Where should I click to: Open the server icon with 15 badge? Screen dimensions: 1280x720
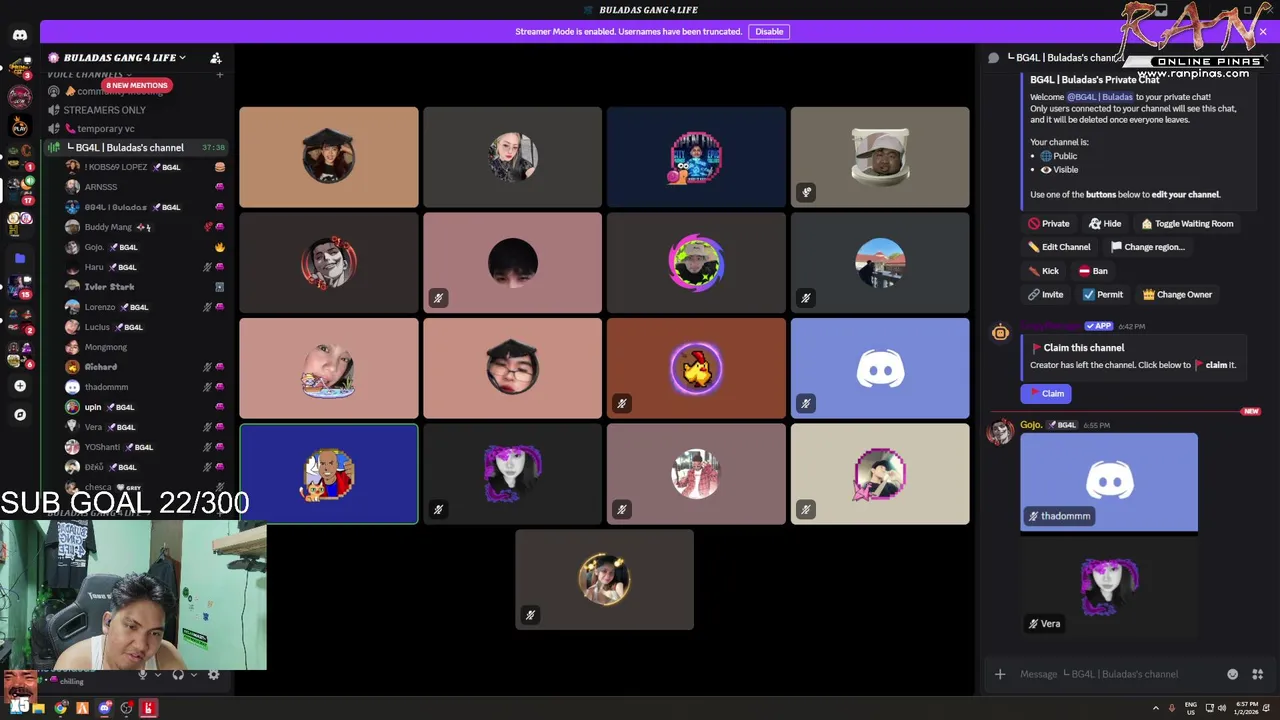[x=20, y=287]
